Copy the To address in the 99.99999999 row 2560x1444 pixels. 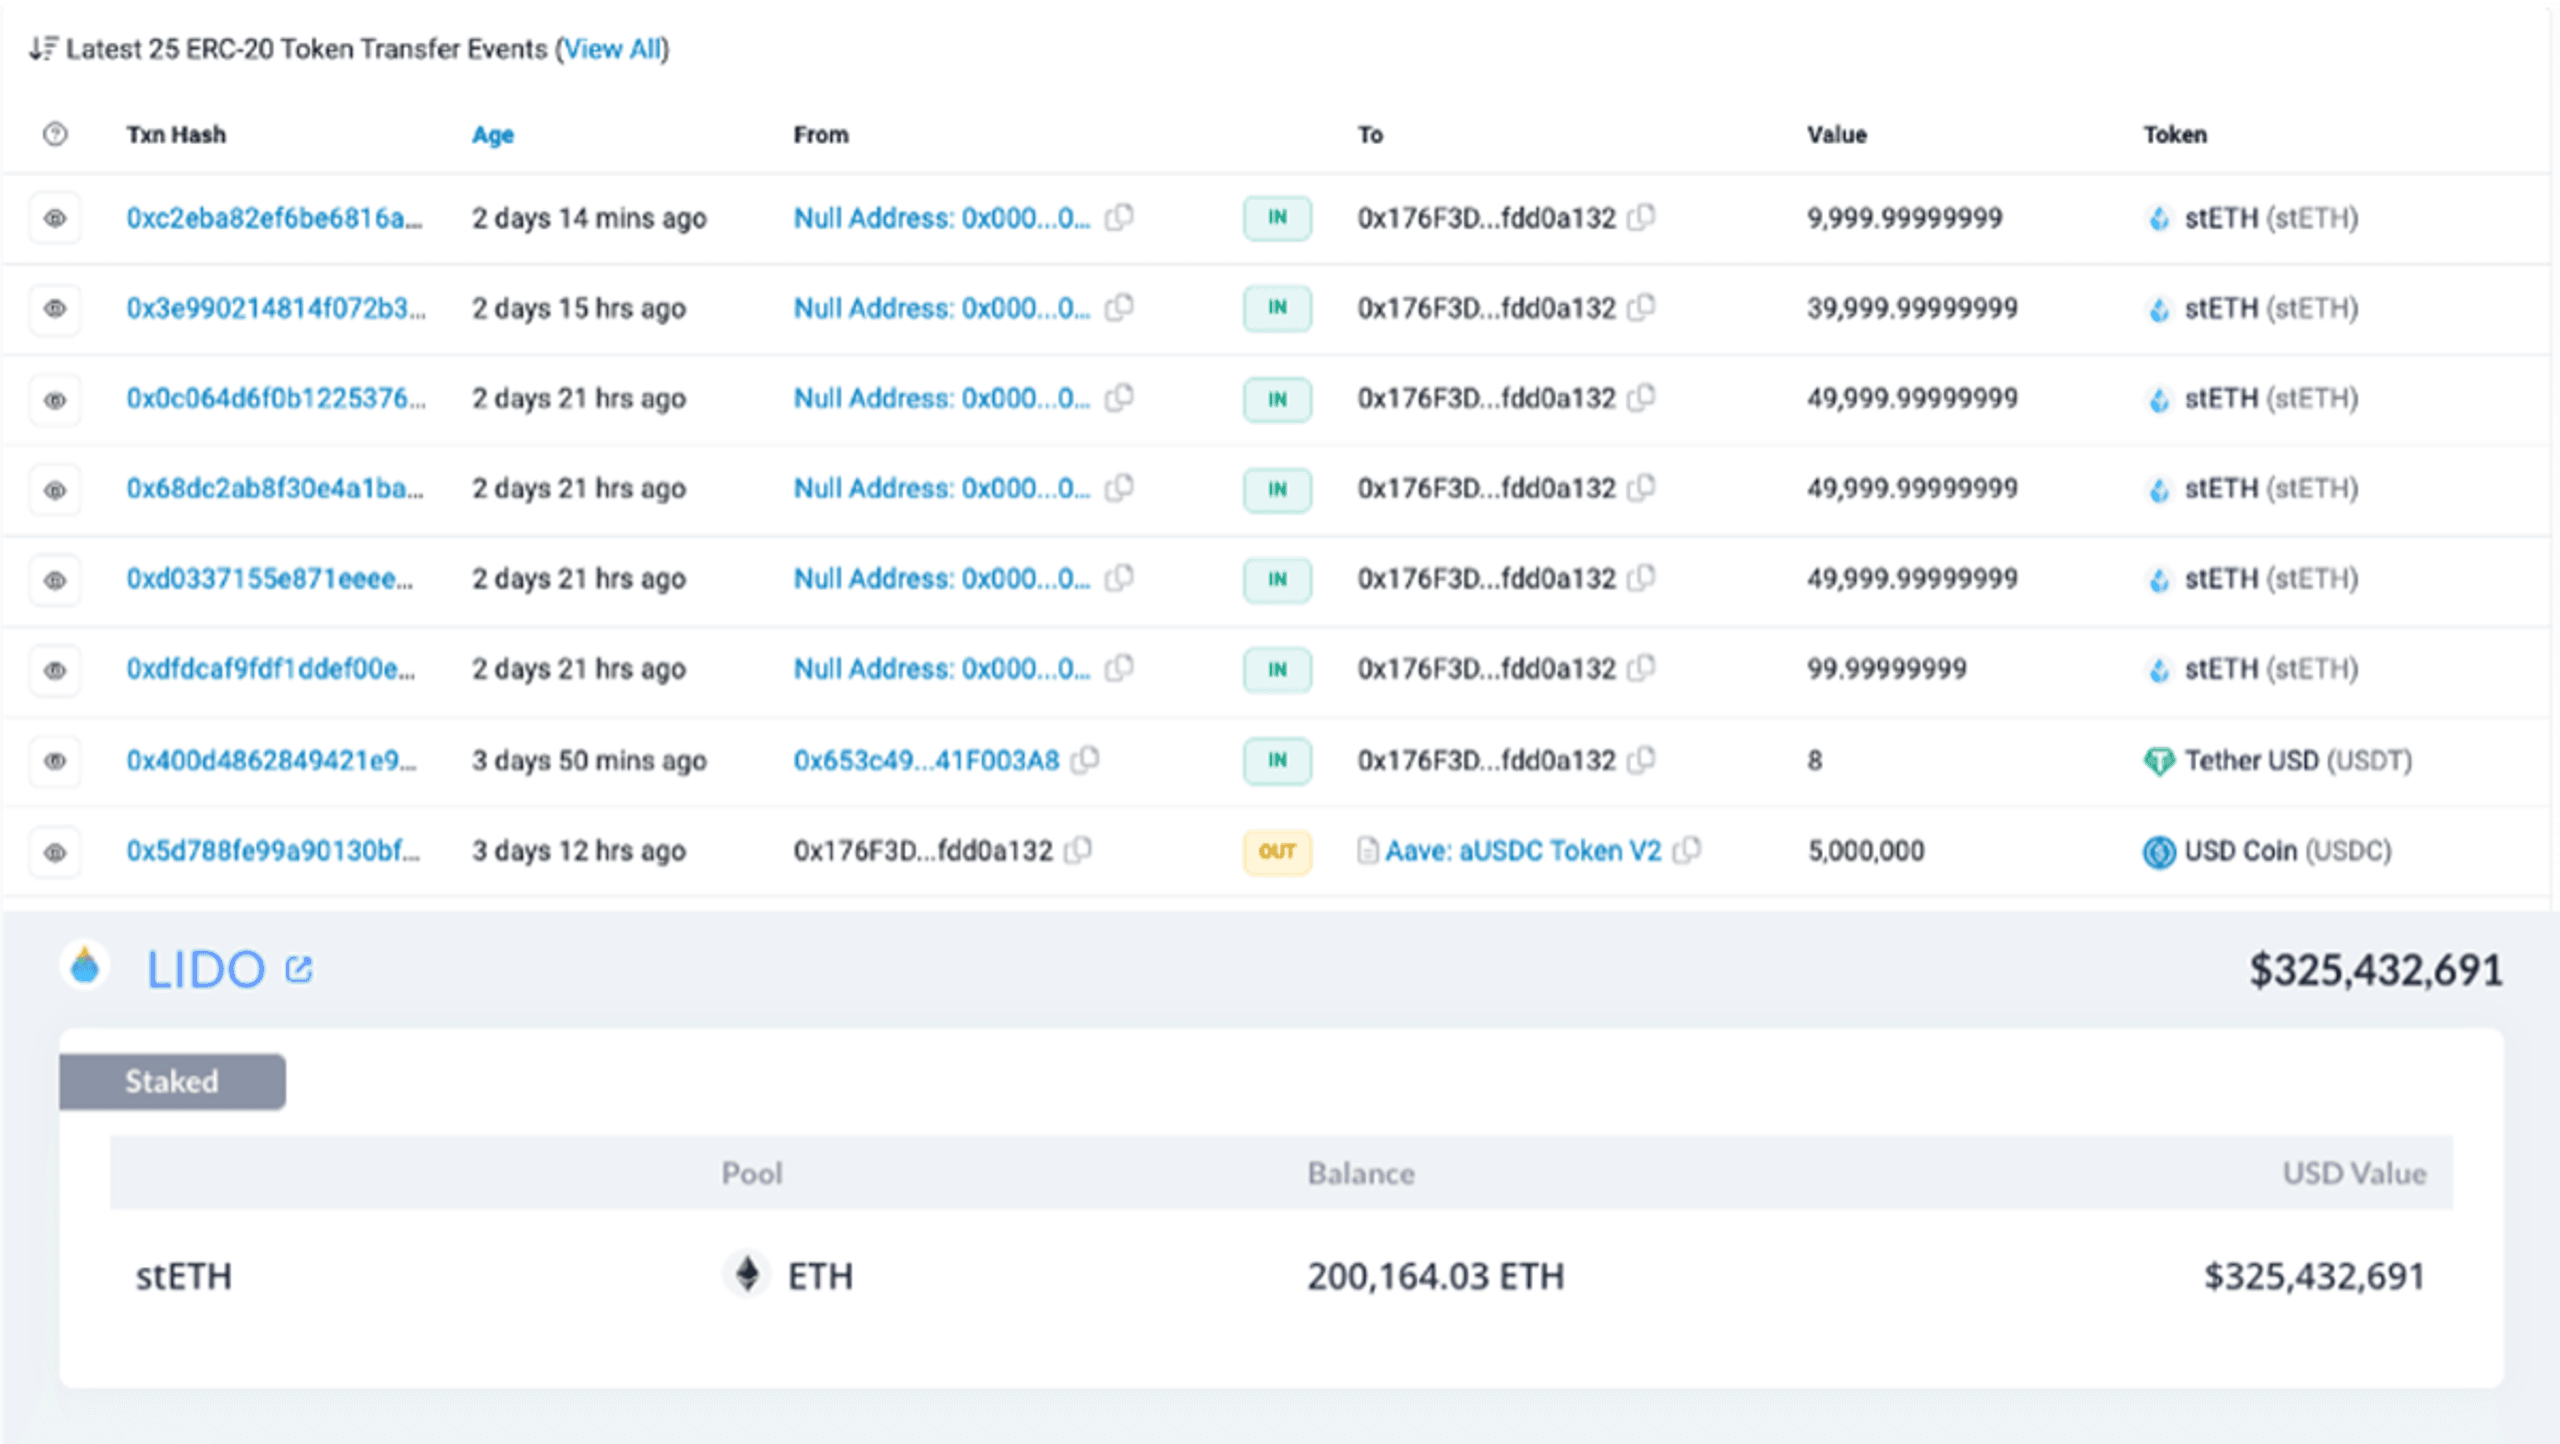pos(1641,667)
